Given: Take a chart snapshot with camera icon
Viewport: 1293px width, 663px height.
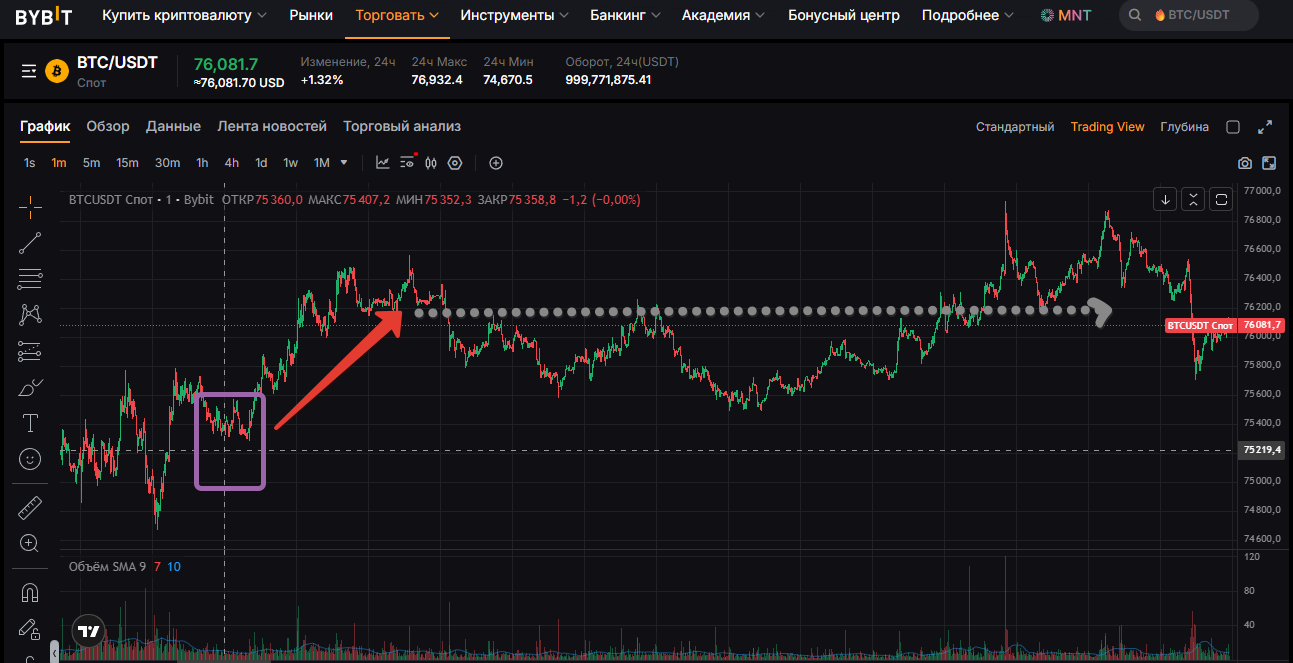Looking at the screenshot, I should click(1245, 163).
